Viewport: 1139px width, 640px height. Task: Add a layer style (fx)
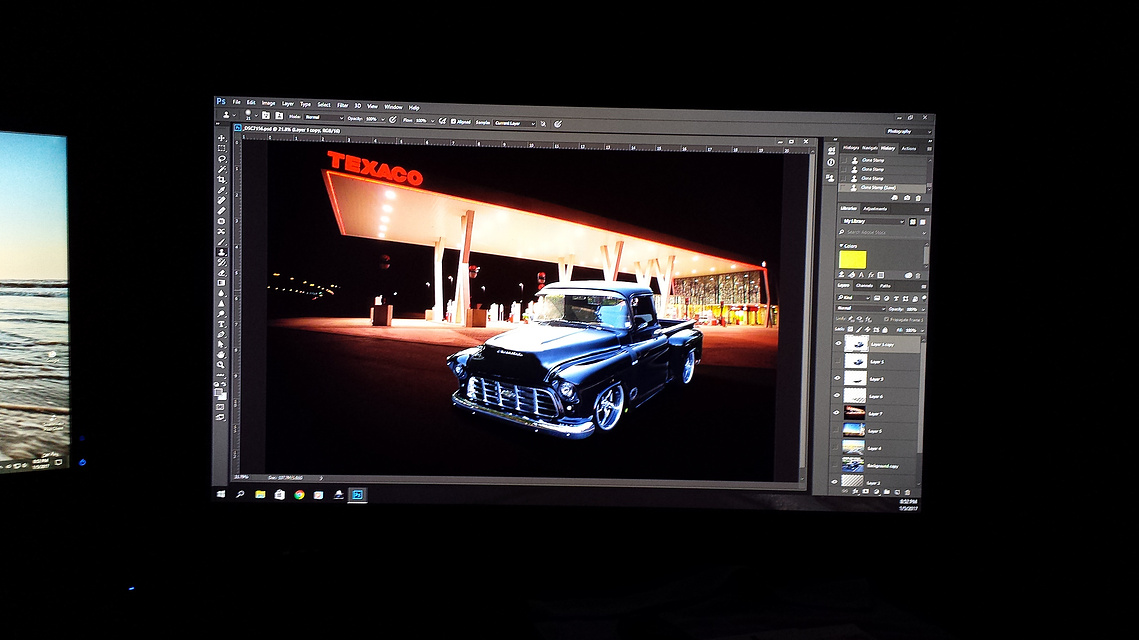tap(855, 492)
